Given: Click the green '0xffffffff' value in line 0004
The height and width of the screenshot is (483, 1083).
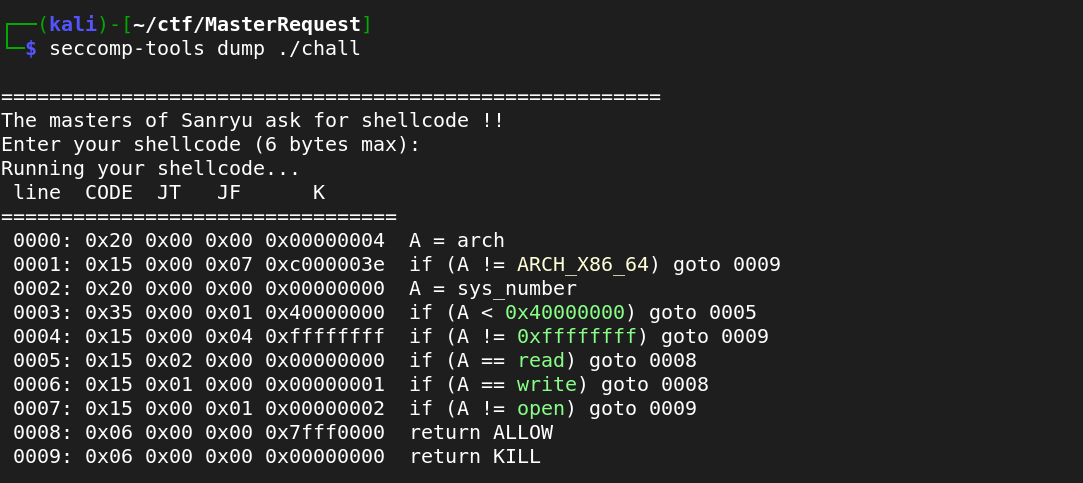Looking at the screenshot, I should pyautogui.click(x=577, y=337).
